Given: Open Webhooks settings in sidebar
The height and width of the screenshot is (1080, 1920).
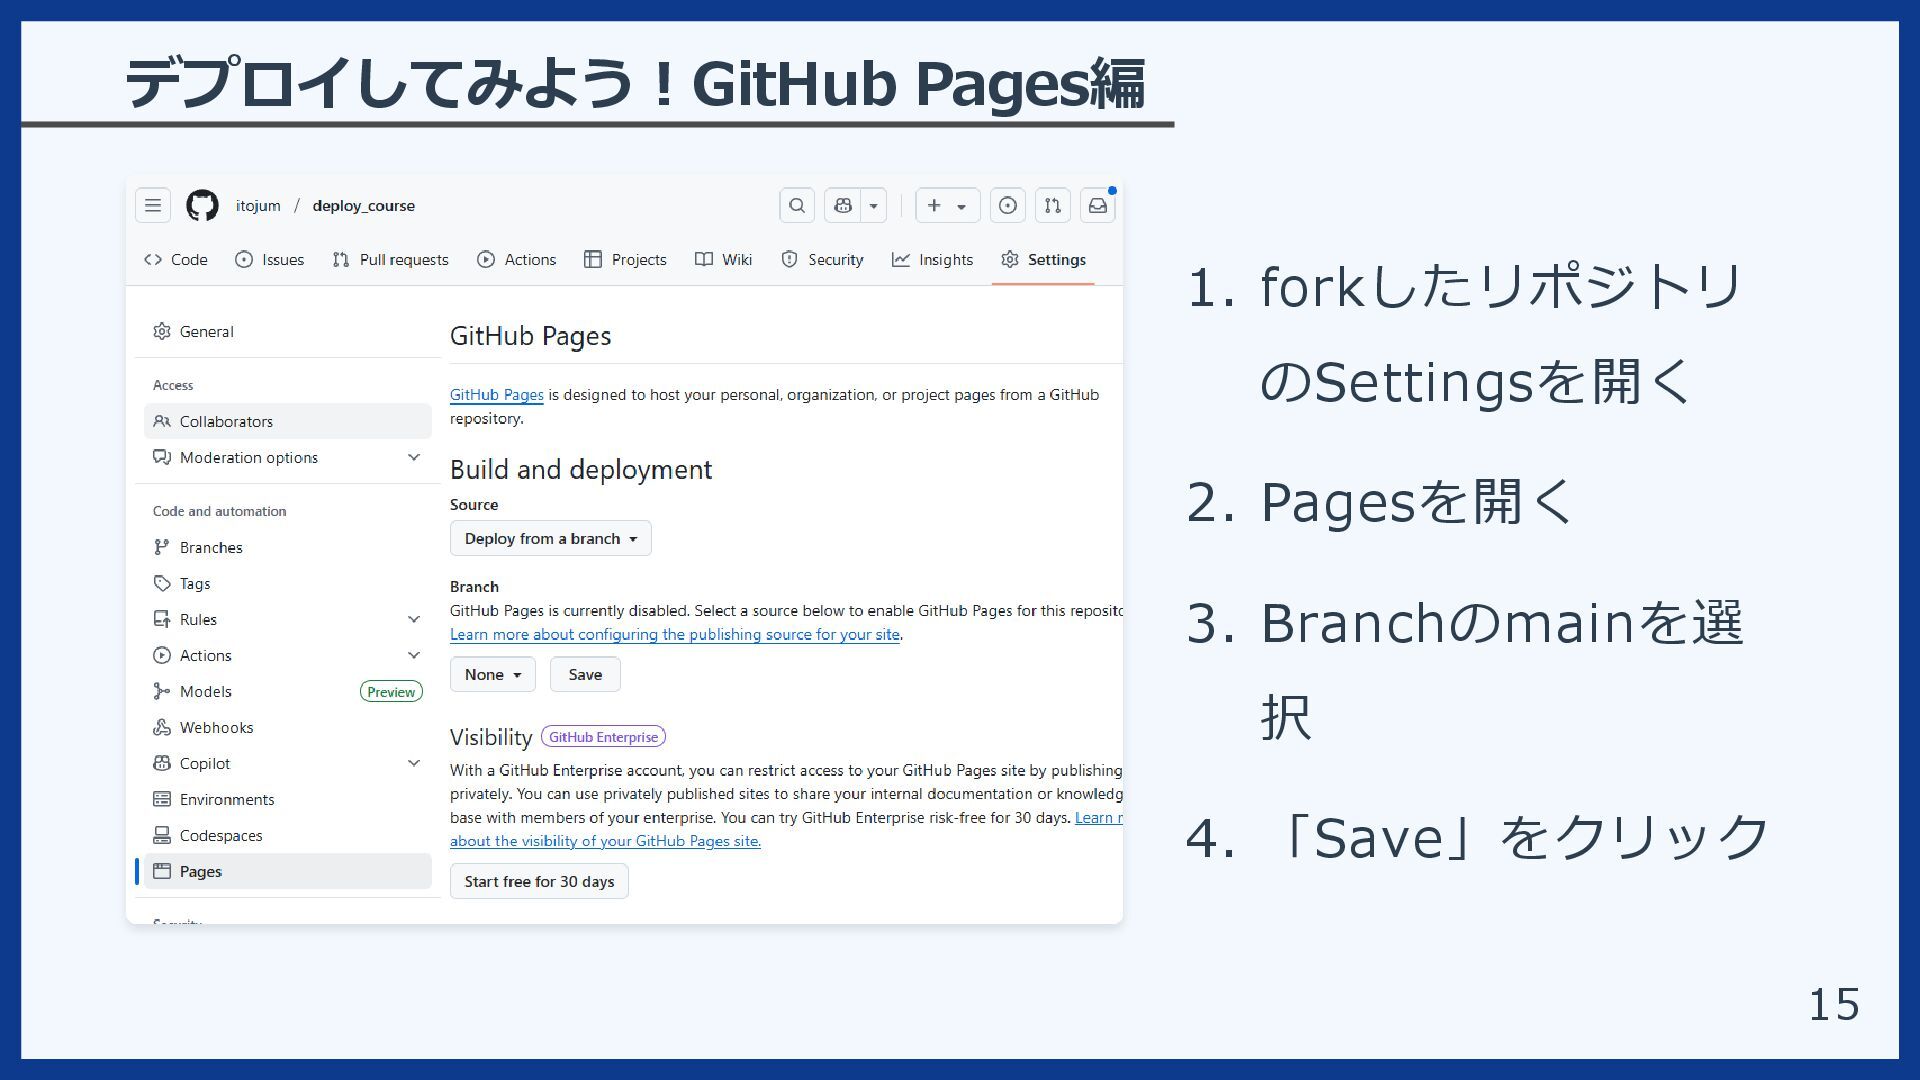Looking at the screenshot, I should (288, 728).
